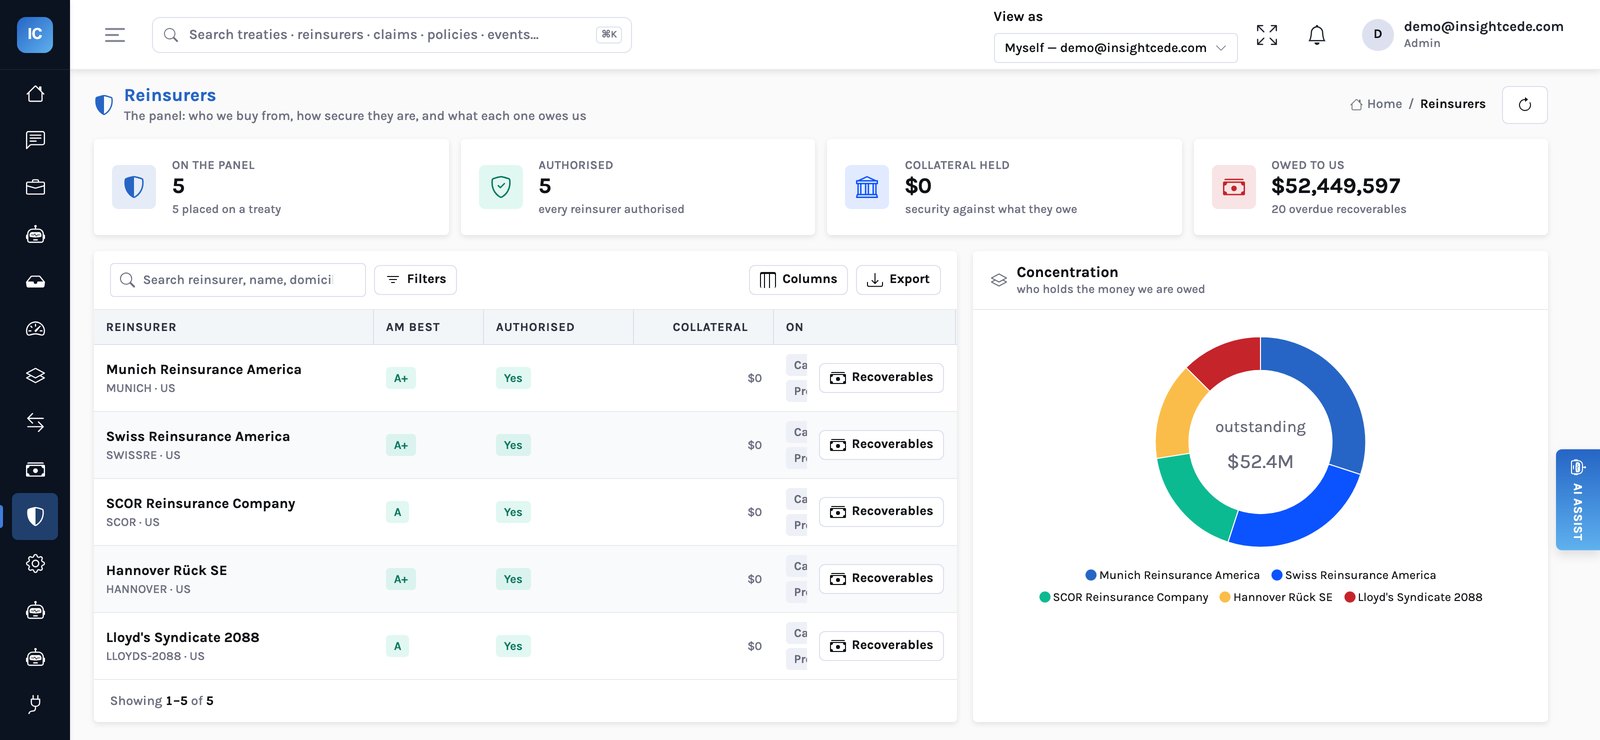Export the reinsurers table
The image size is (1600, 740).
click(898, 280)
